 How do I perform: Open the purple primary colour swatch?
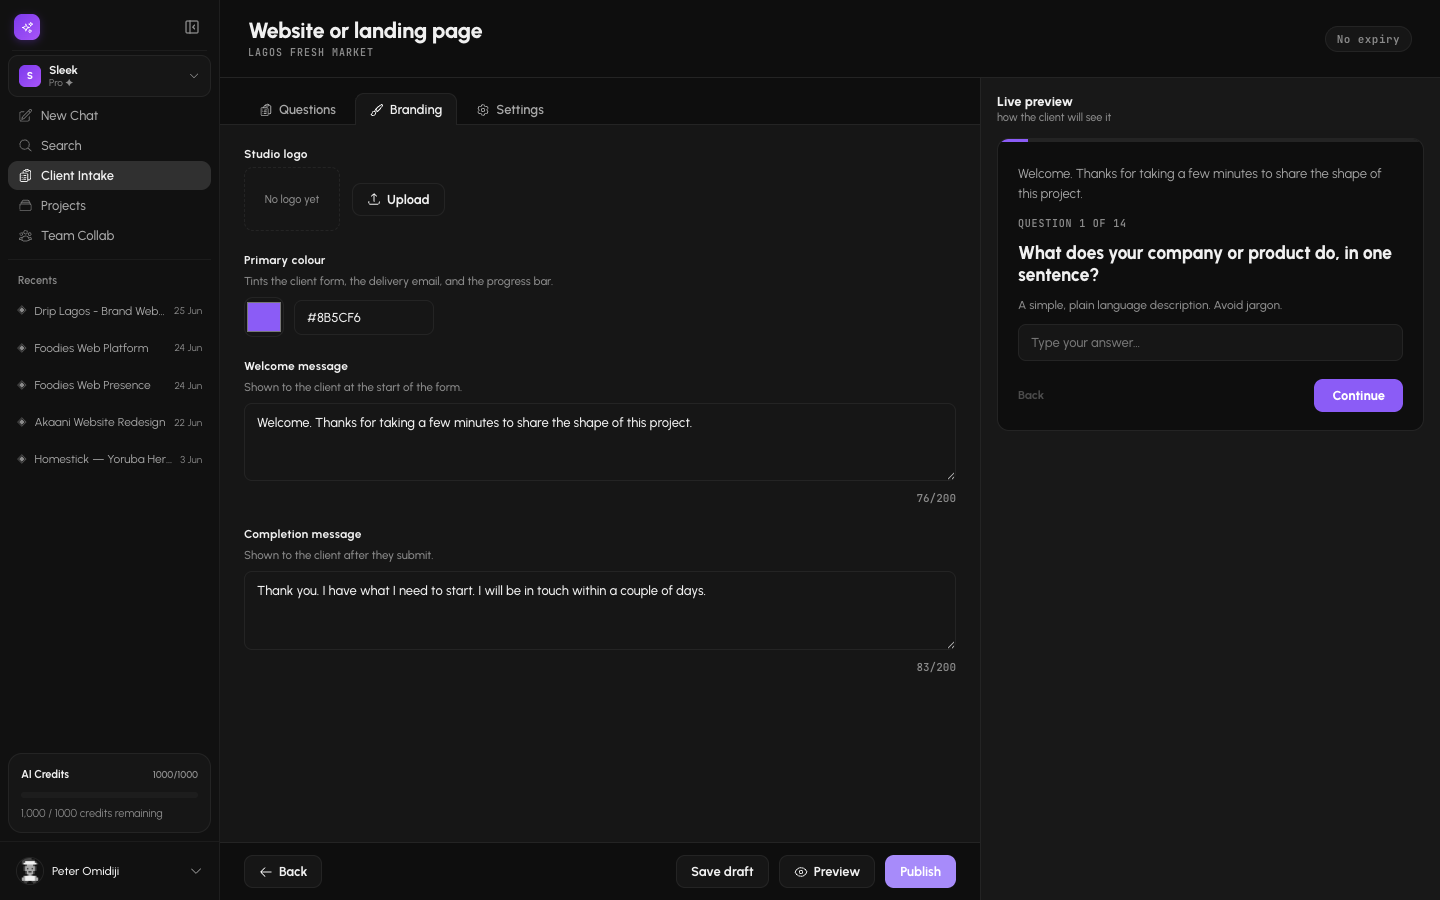pyautogui.click(x=264, y=317)
